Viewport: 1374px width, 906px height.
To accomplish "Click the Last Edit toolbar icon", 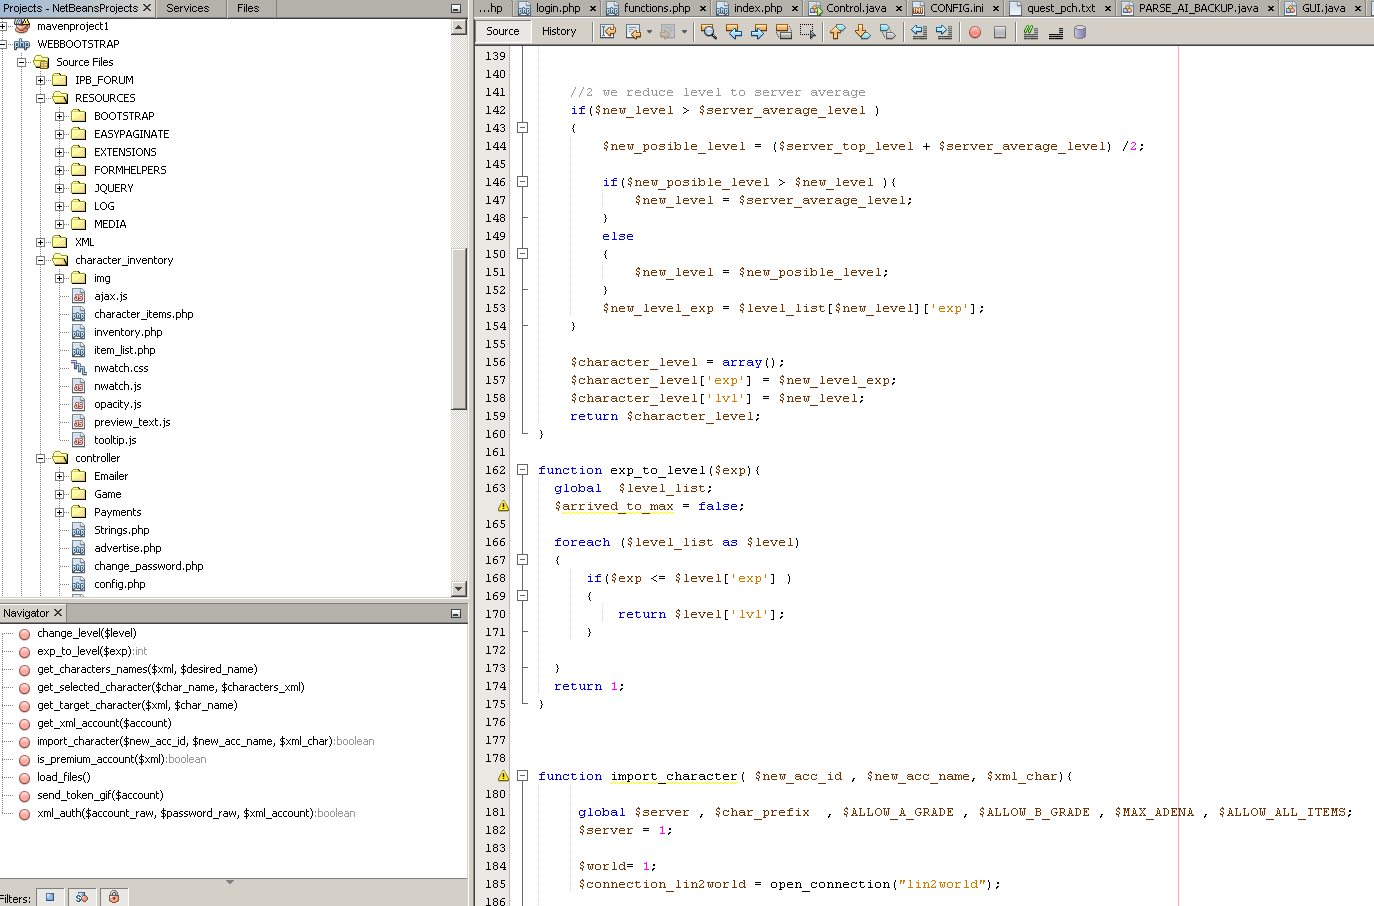I will coord(607,32).
